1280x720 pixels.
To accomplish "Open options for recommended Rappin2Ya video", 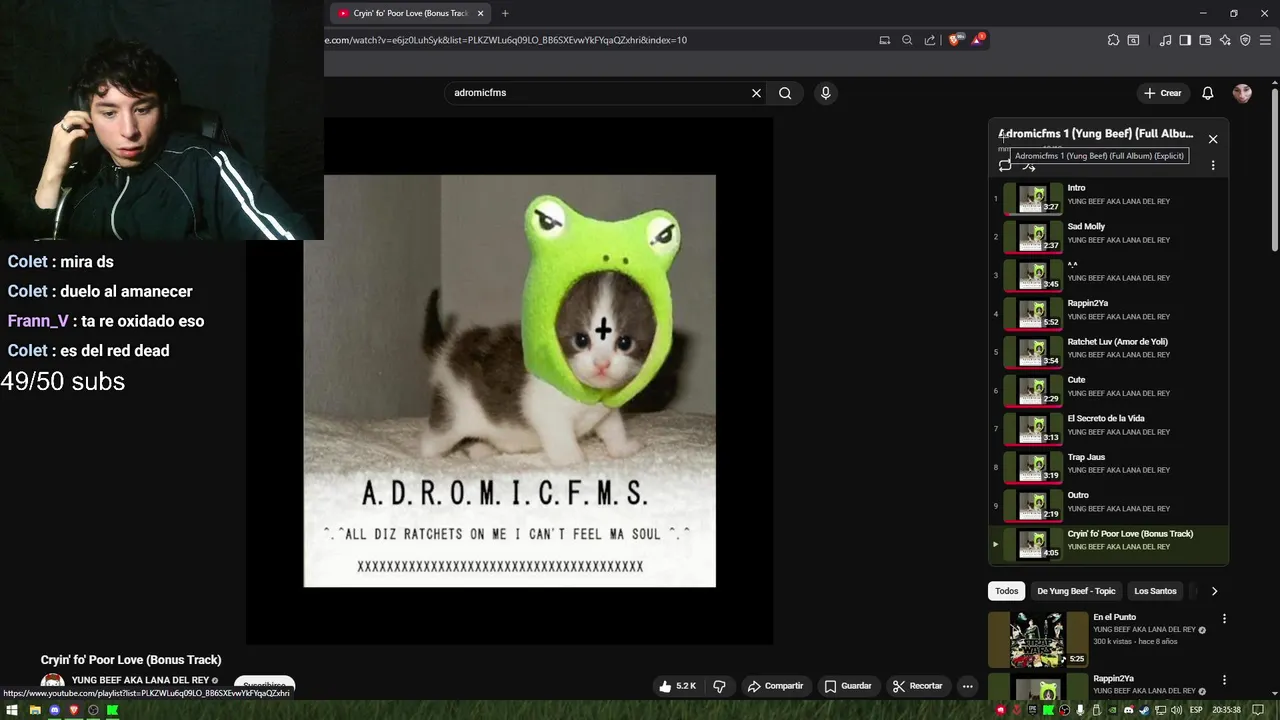I will 1224,680.
